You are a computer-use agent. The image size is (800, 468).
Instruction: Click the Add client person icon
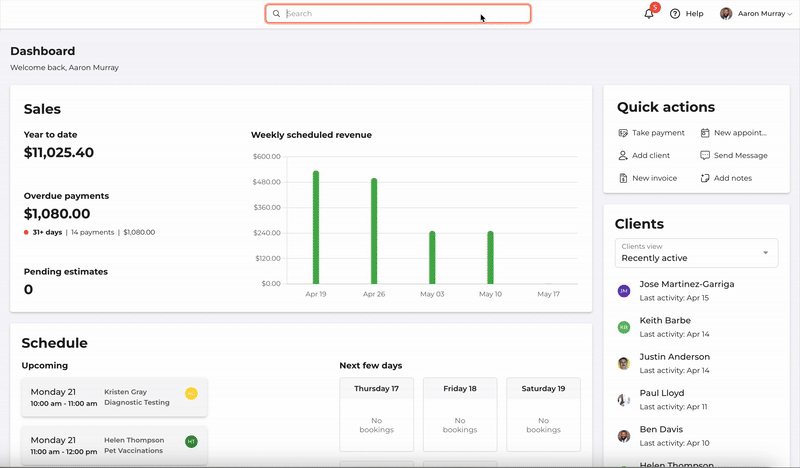[623, 156]
